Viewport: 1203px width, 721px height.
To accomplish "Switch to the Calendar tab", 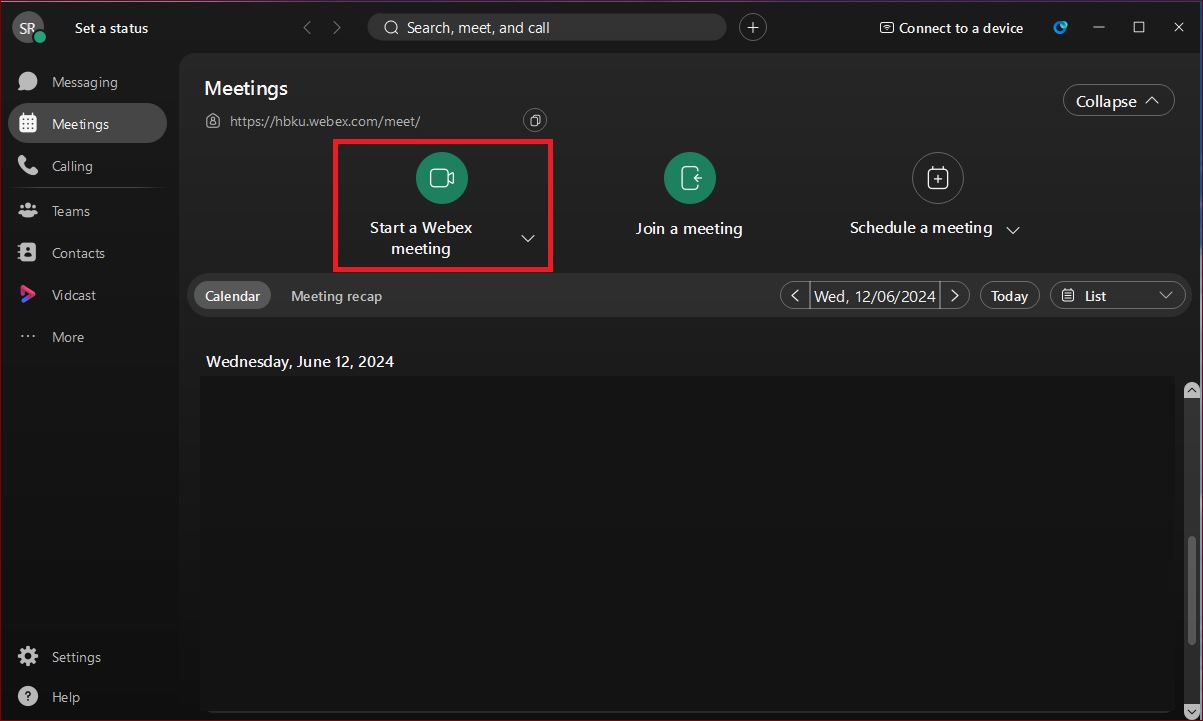I will [x=233, y=296].
